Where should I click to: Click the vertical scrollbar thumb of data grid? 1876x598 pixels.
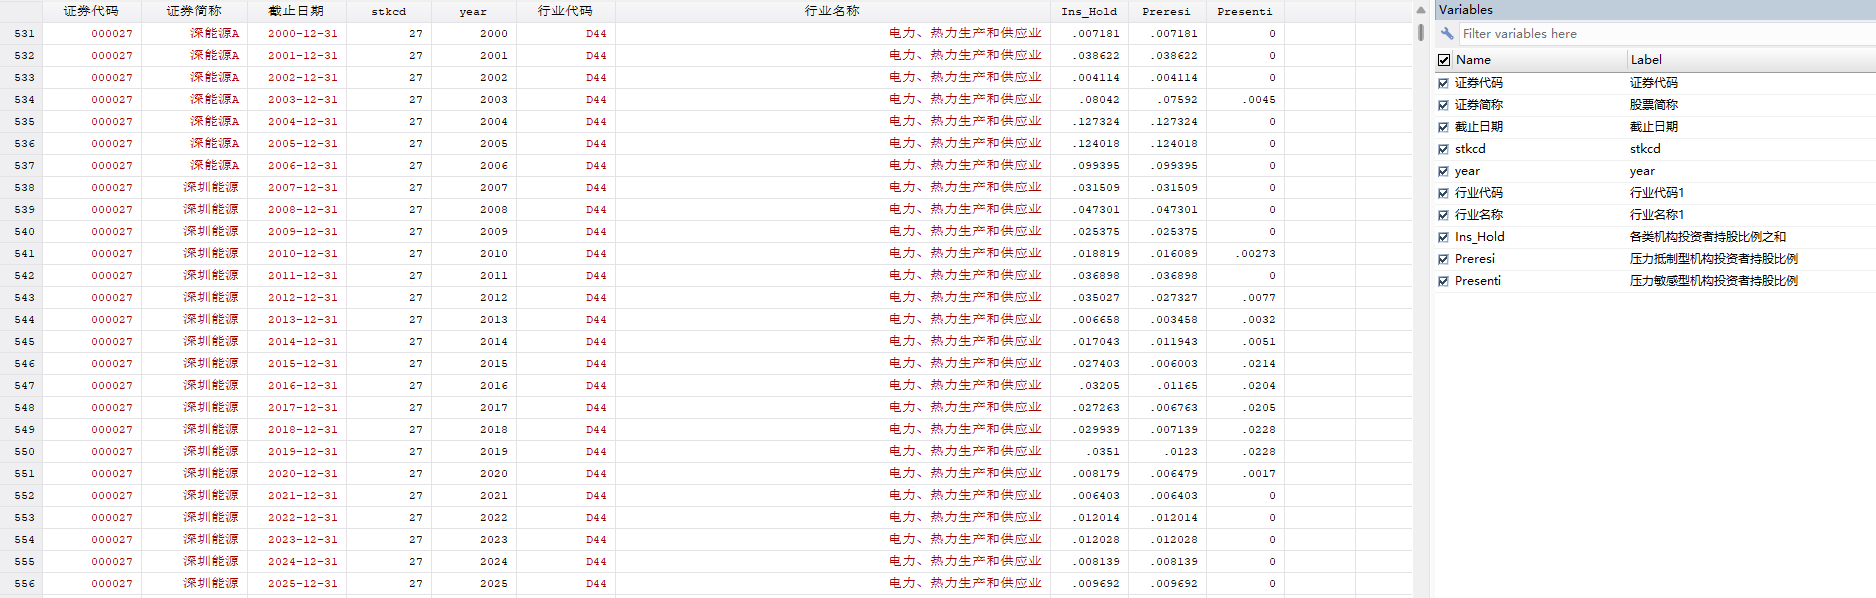tap(1421, 32)
